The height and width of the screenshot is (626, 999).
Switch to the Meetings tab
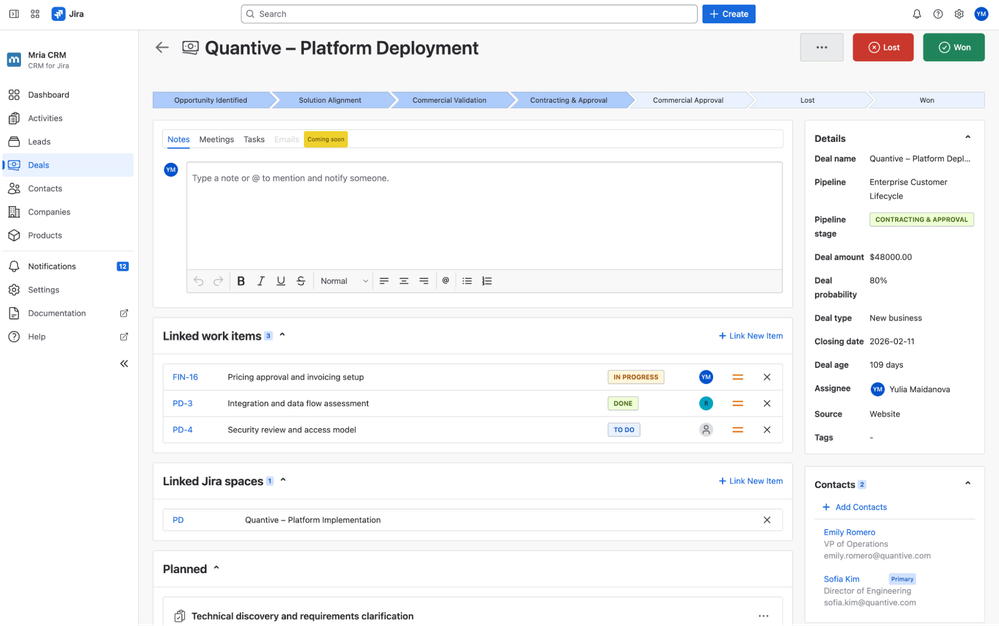[216, 140]
